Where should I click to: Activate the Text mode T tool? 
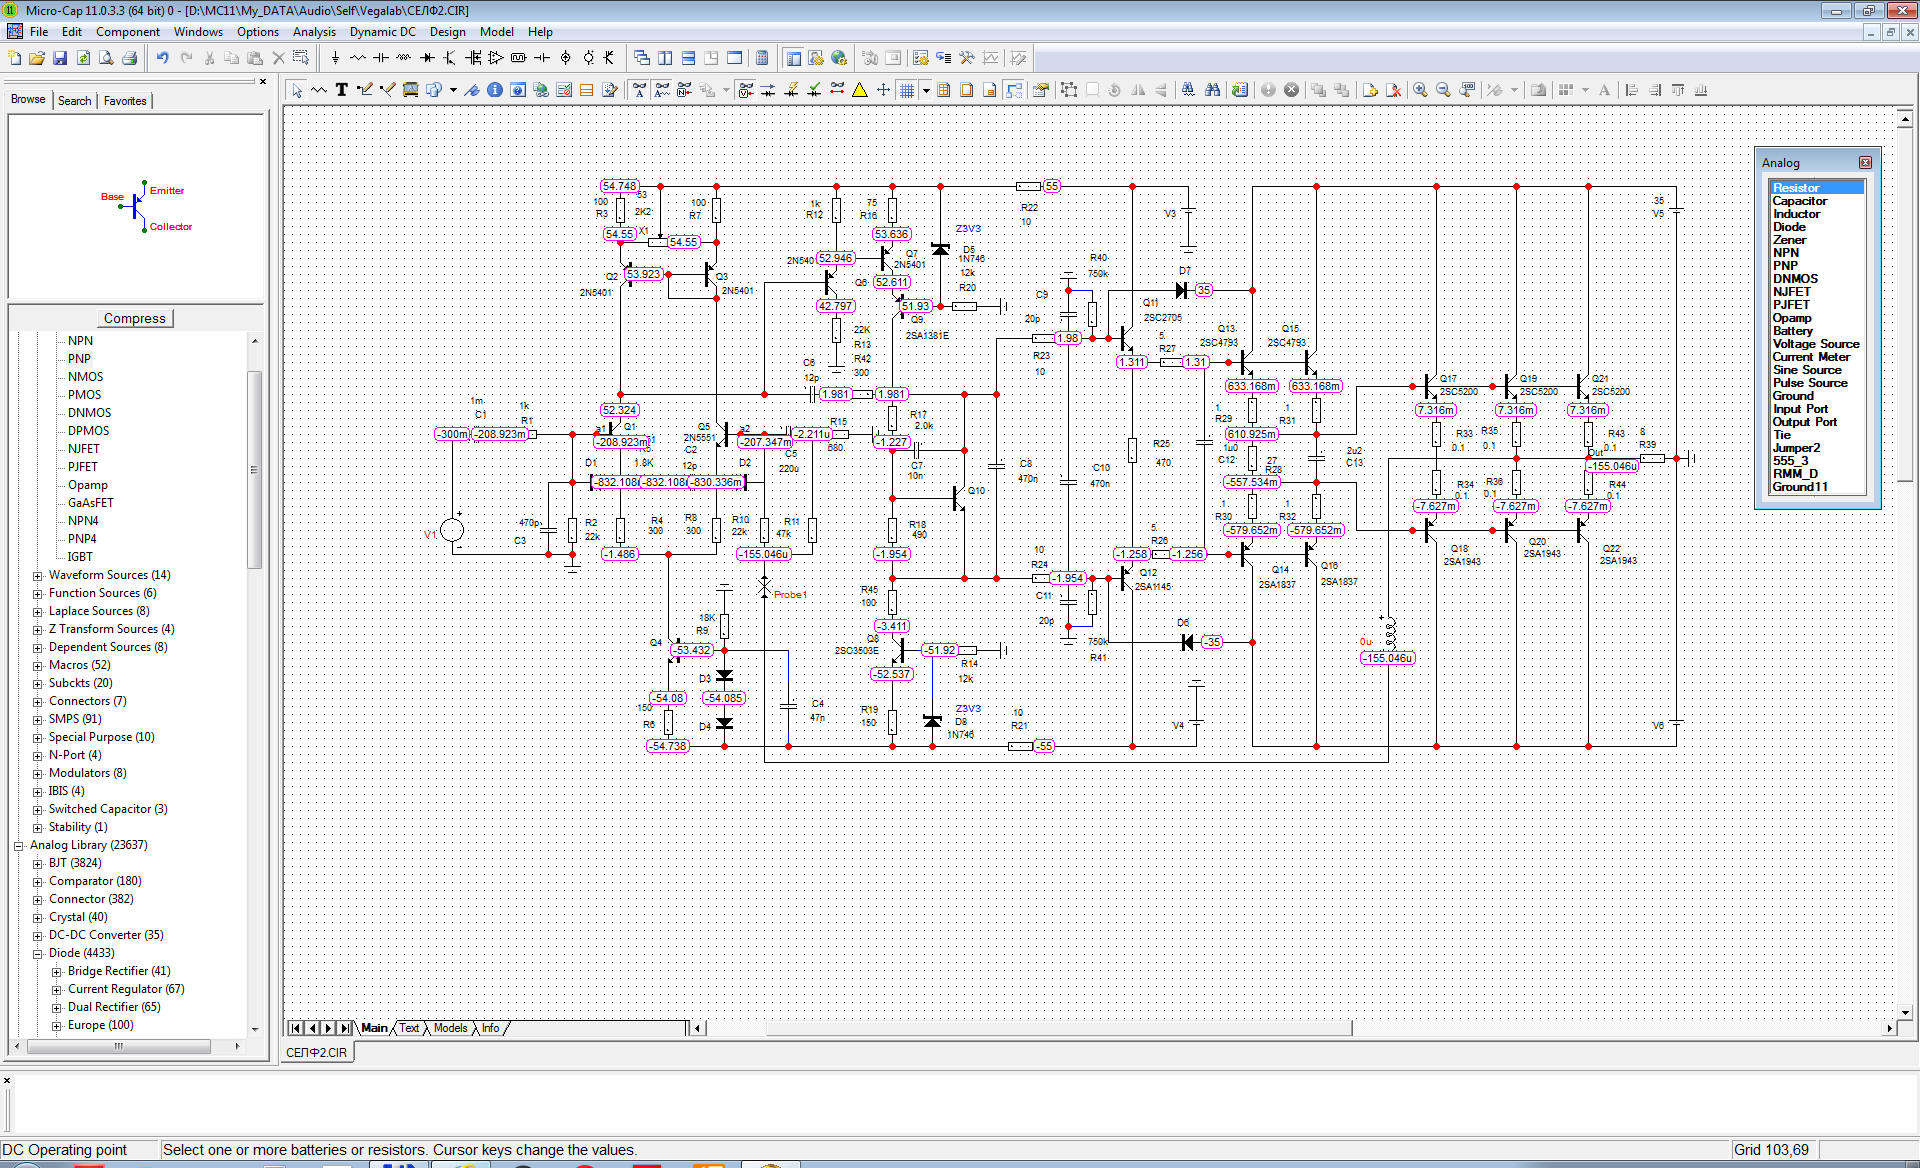342,90
